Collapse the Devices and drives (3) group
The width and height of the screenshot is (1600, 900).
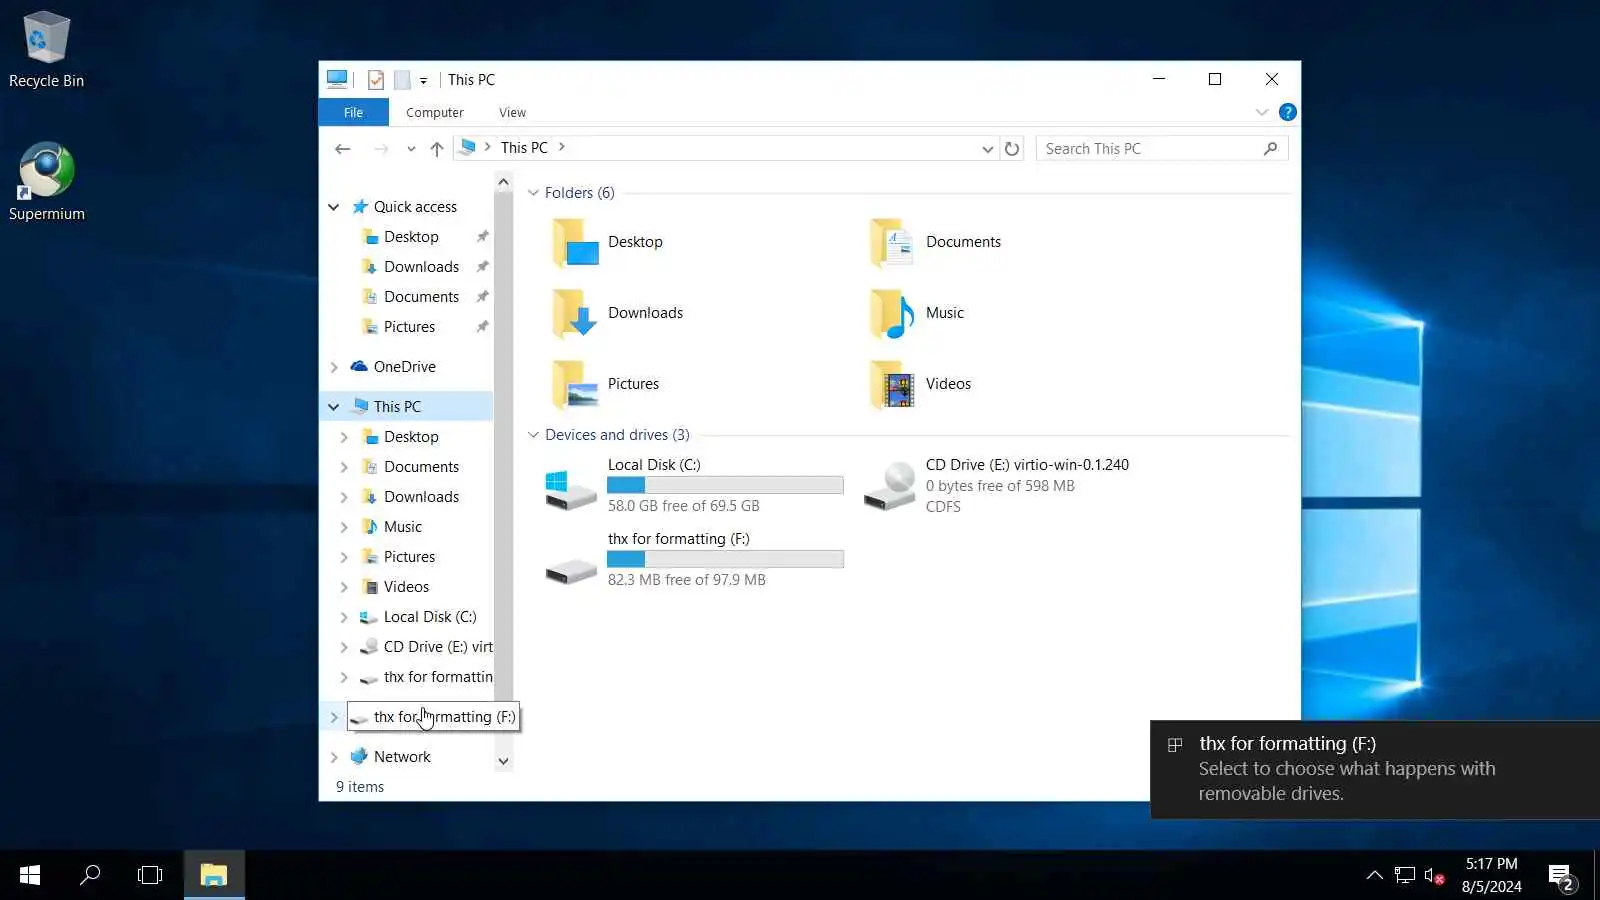click(x=533, y=435)
